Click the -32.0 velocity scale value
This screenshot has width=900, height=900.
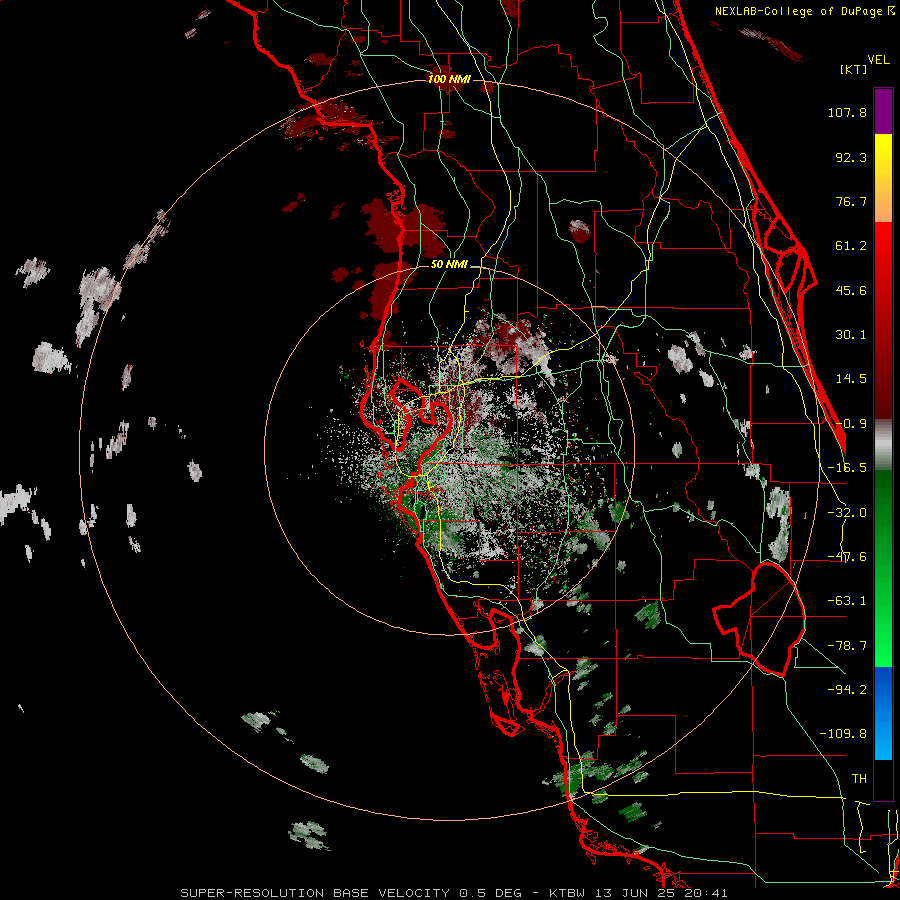[847, 513]
